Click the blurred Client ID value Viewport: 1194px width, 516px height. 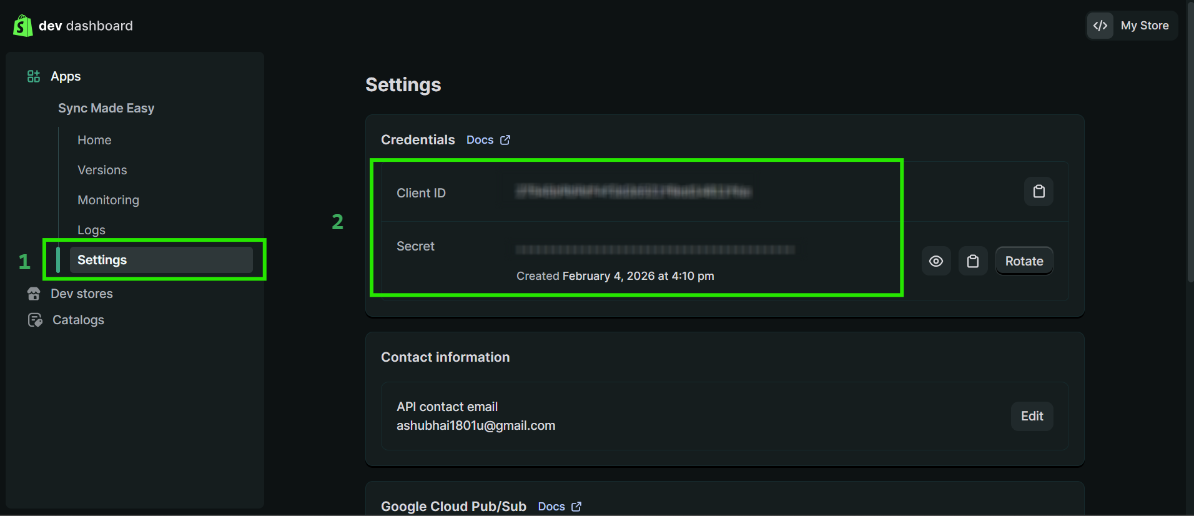(633, 192)
